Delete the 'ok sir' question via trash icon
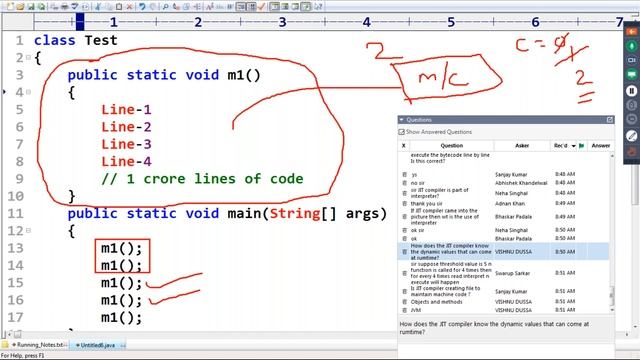The image size is (640, 360). (404, 230)
